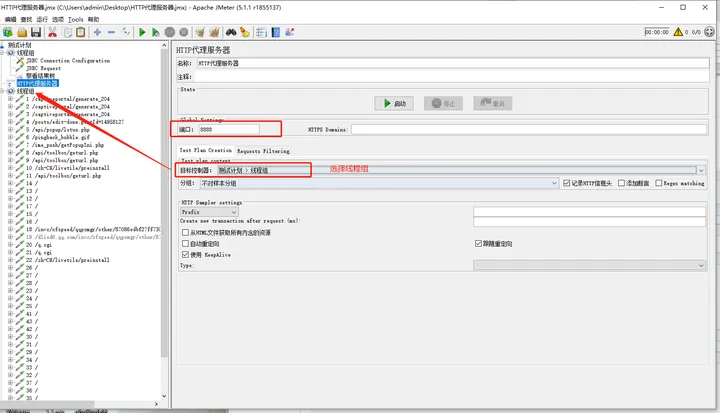Screen dimensions: 720x413
Task: Open the 选项 menu
Action: coord(58,19)
